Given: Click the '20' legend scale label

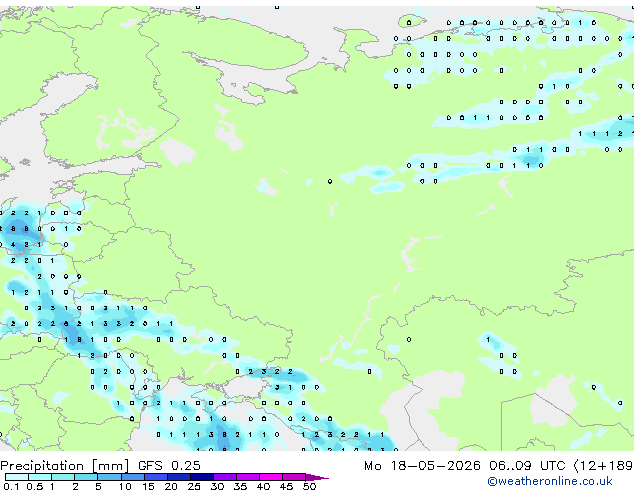Looking at the screenshot, I should [171, 486].
